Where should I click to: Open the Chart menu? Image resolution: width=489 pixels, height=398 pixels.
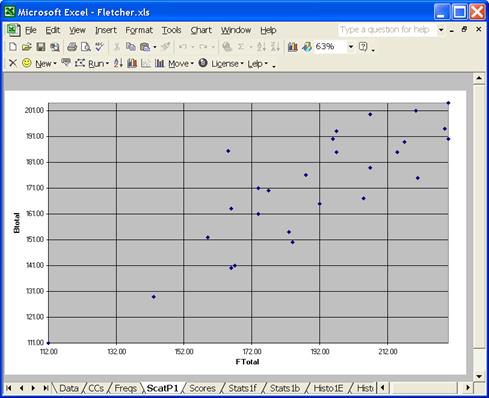pos(201,30)
